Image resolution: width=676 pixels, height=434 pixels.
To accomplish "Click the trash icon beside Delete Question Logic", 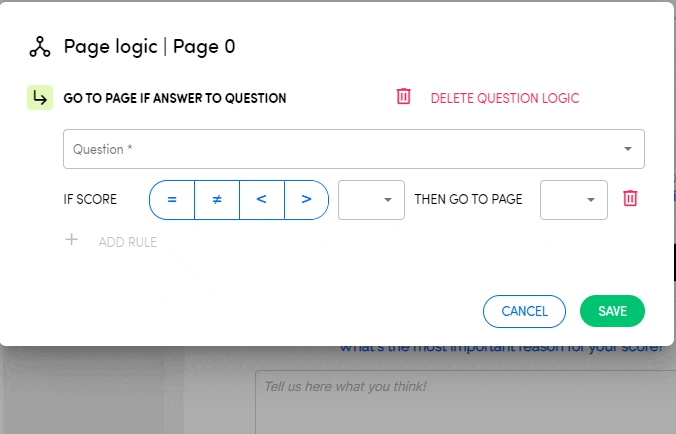I will pyautogui.click(x=403, y=97).
